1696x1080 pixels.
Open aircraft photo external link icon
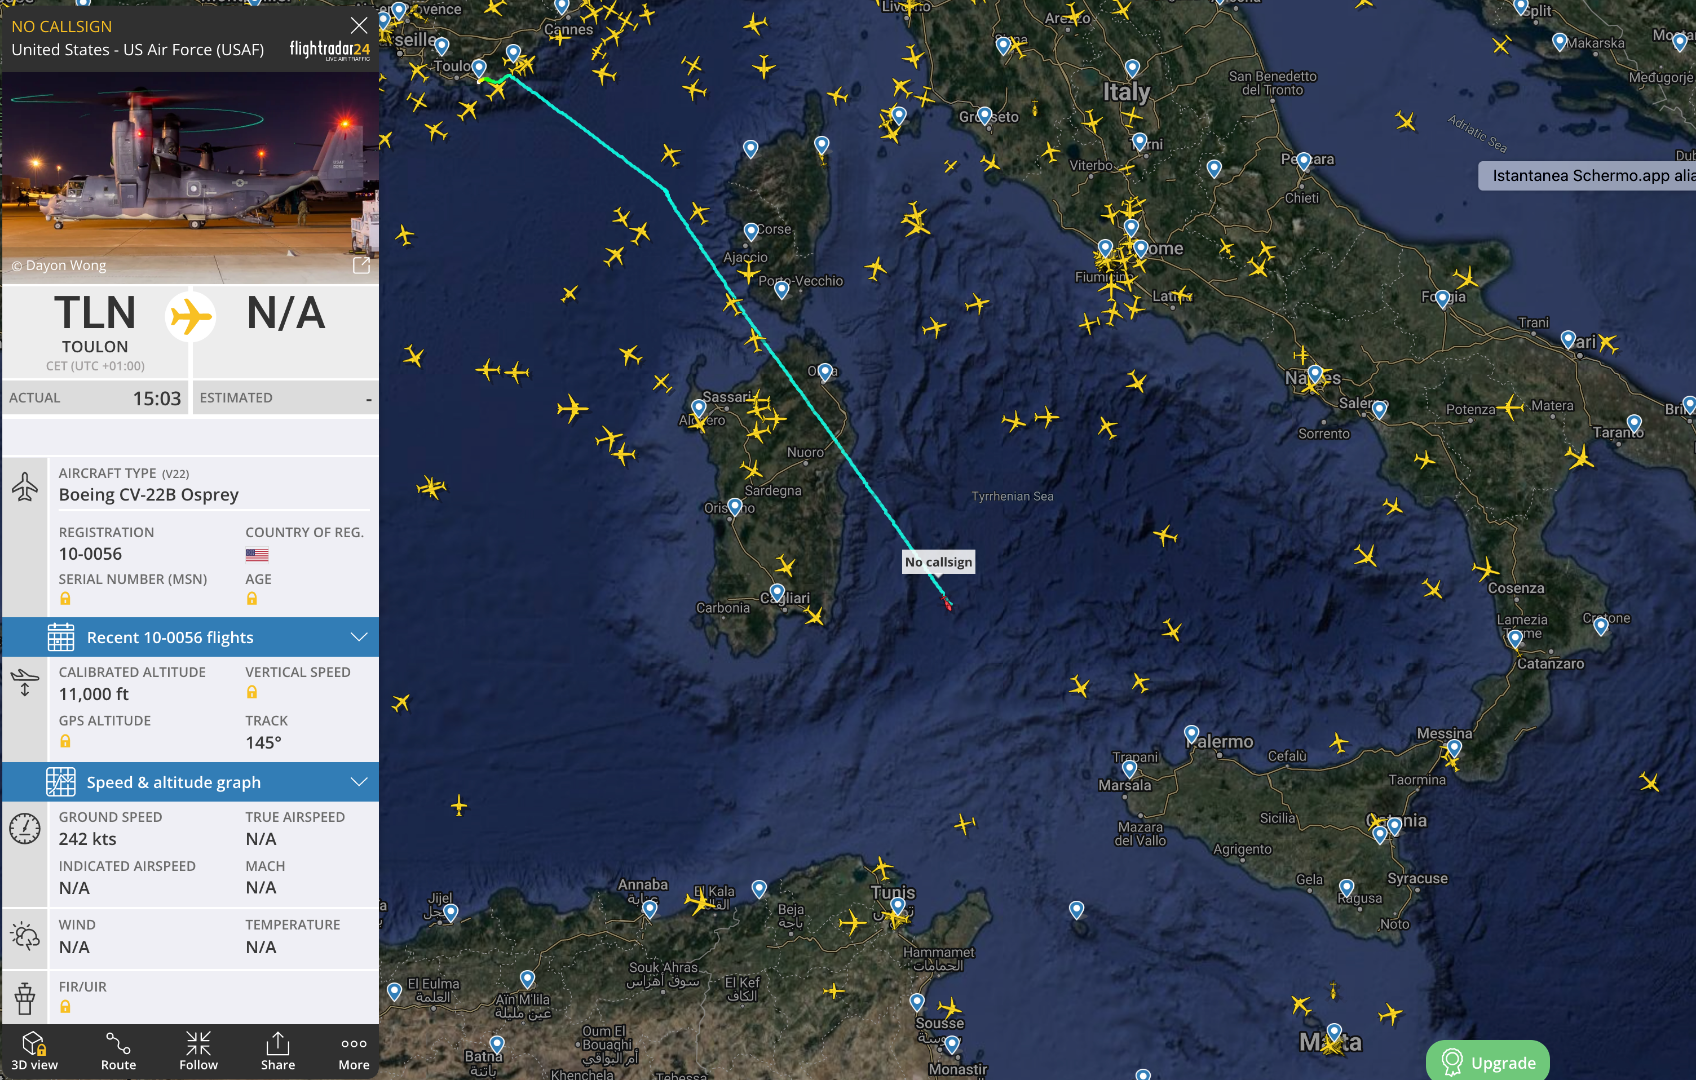pyautogui.click(x=361, y=265)
